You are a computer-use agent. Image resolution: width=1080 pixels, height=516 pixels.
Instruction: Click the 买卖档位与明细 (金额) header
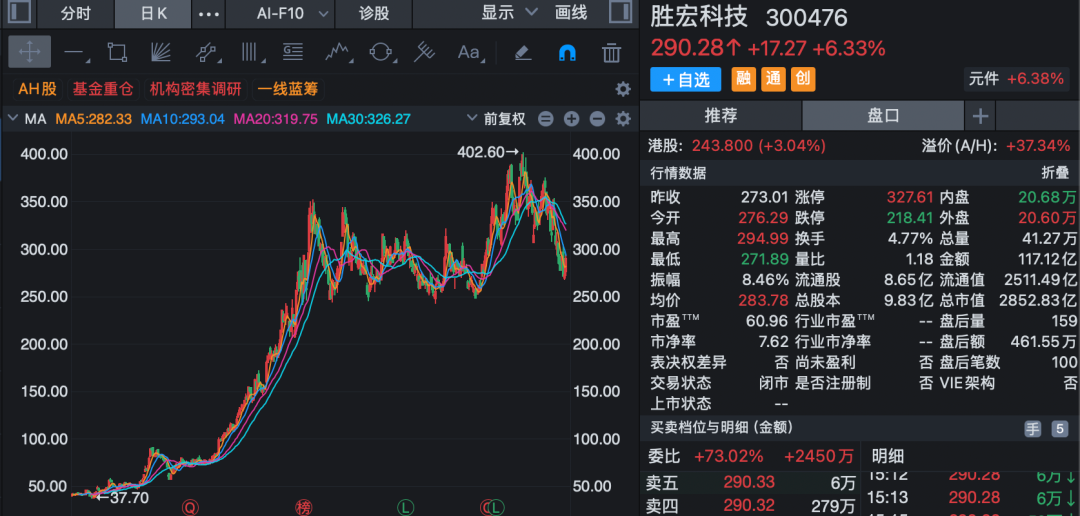[722, 428]
